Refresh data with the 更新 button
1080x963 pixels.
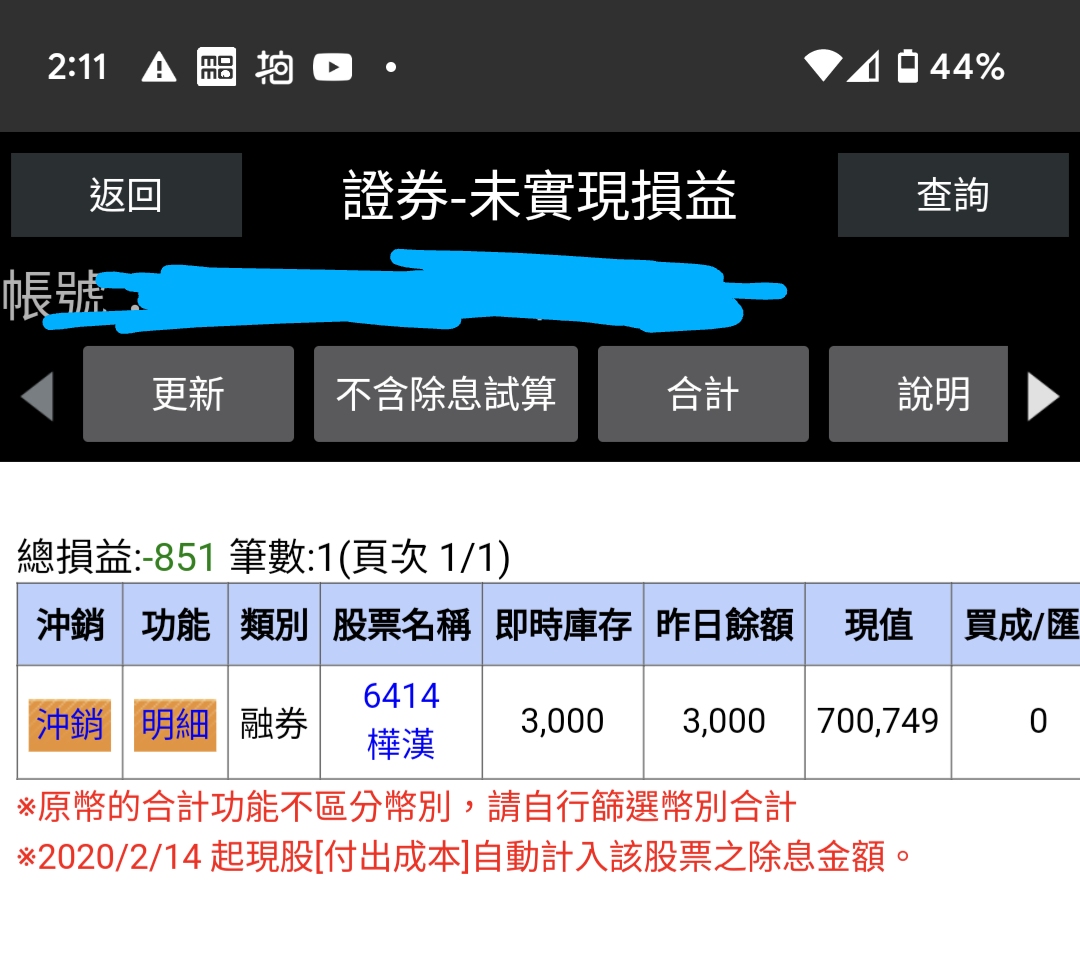coord(188,394)
